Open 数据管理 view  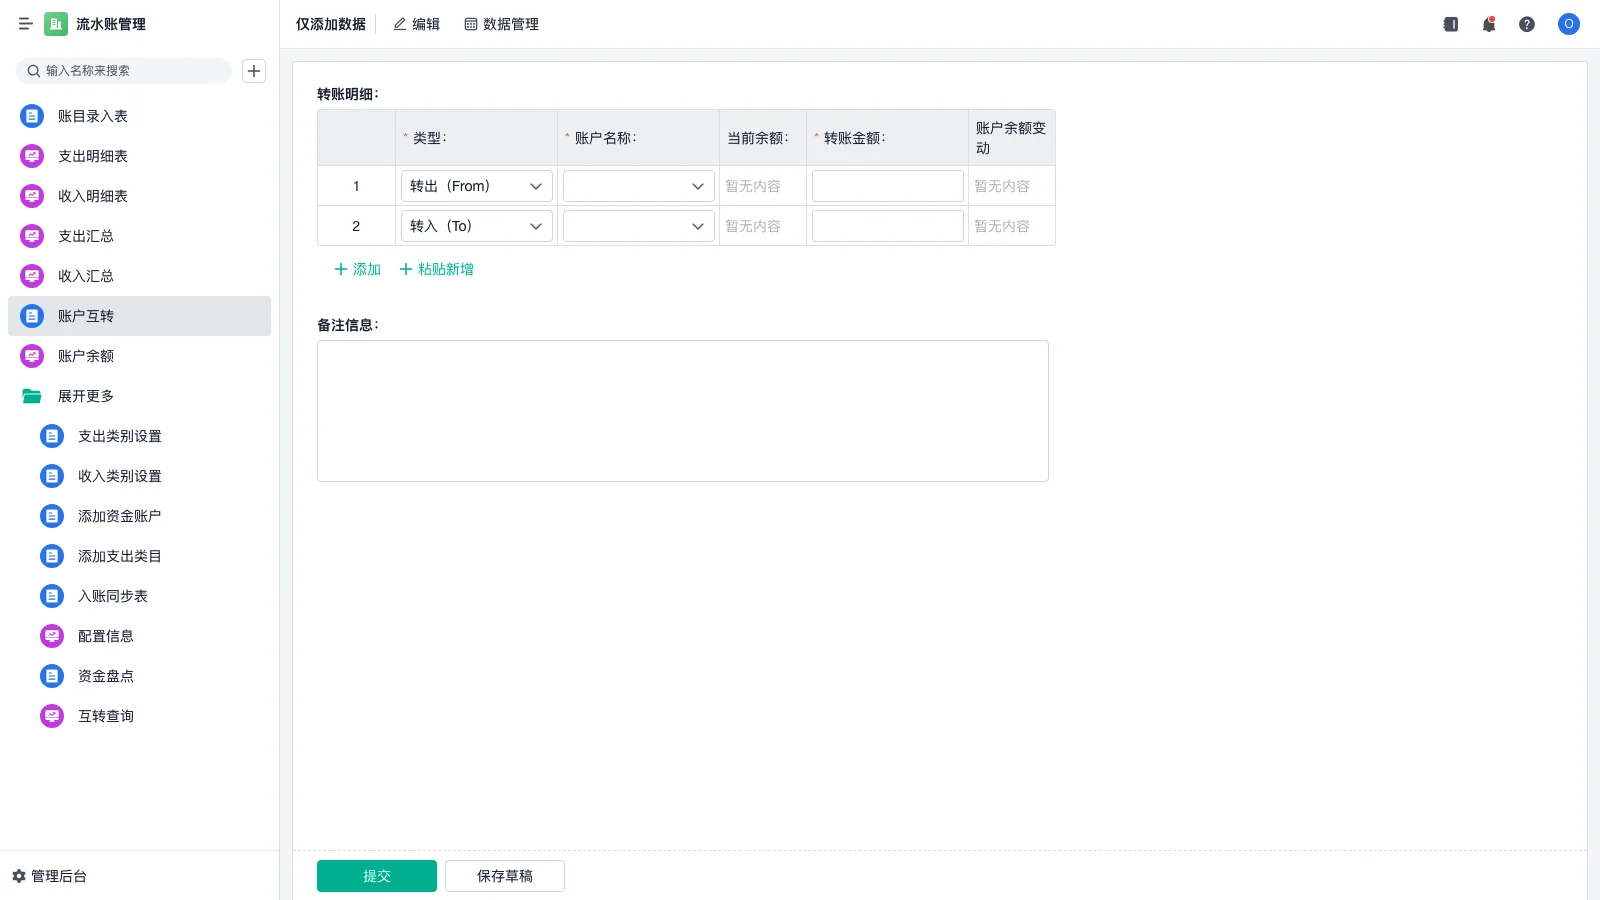coord(501,24)
